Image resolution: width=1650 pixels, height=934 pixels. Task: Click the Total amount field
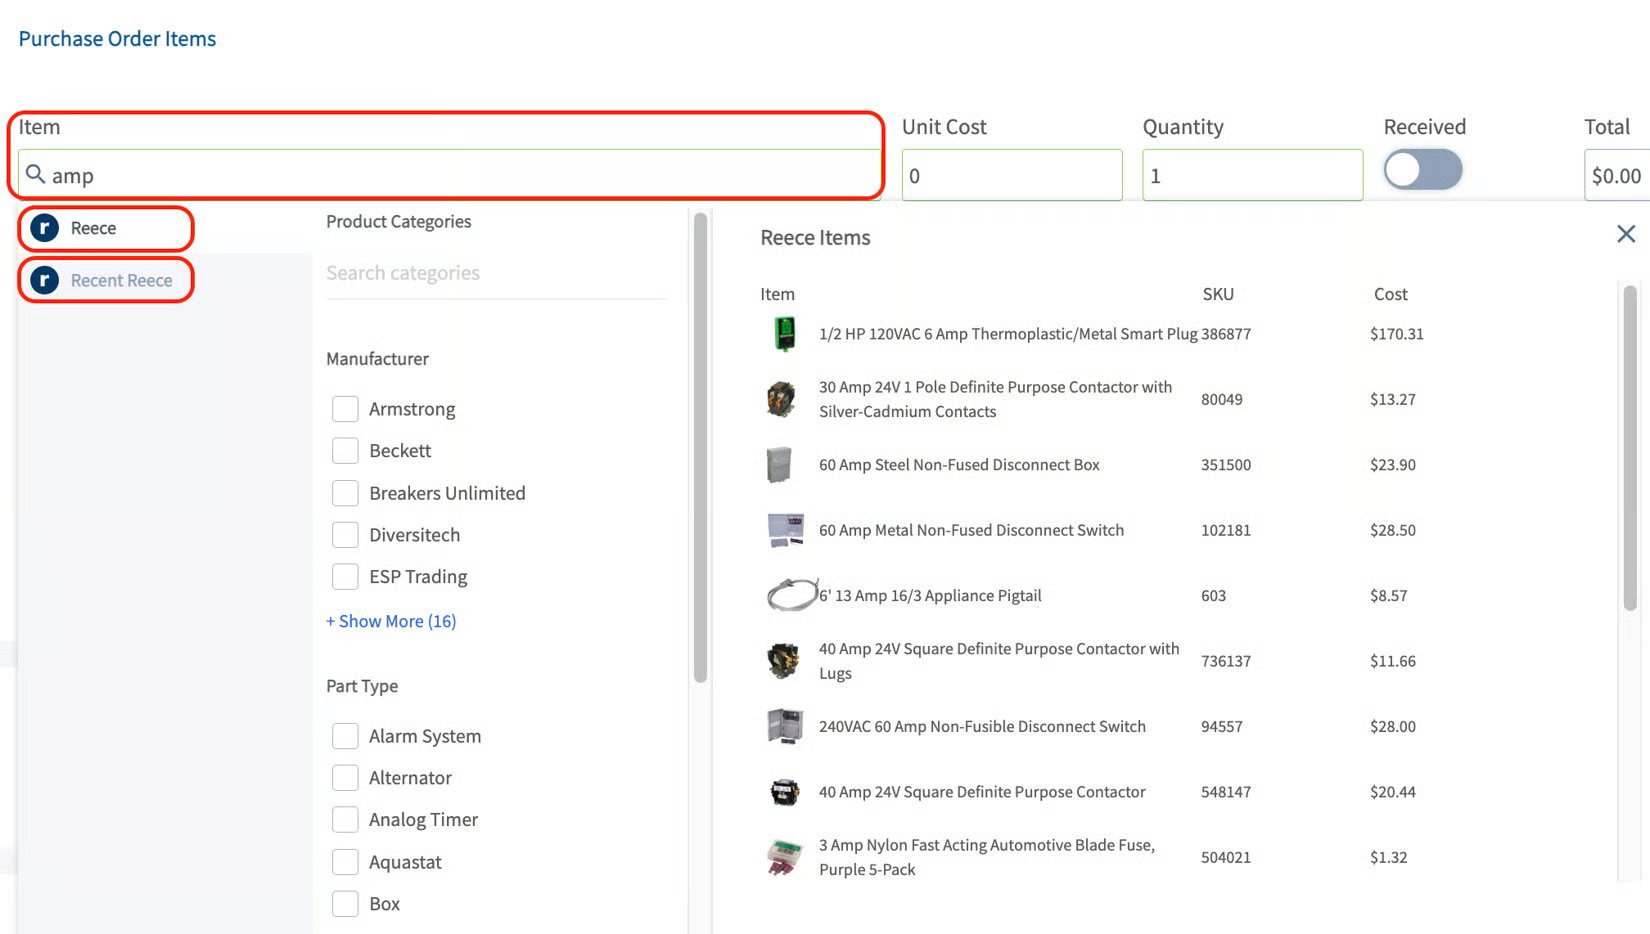[1617, 175]
